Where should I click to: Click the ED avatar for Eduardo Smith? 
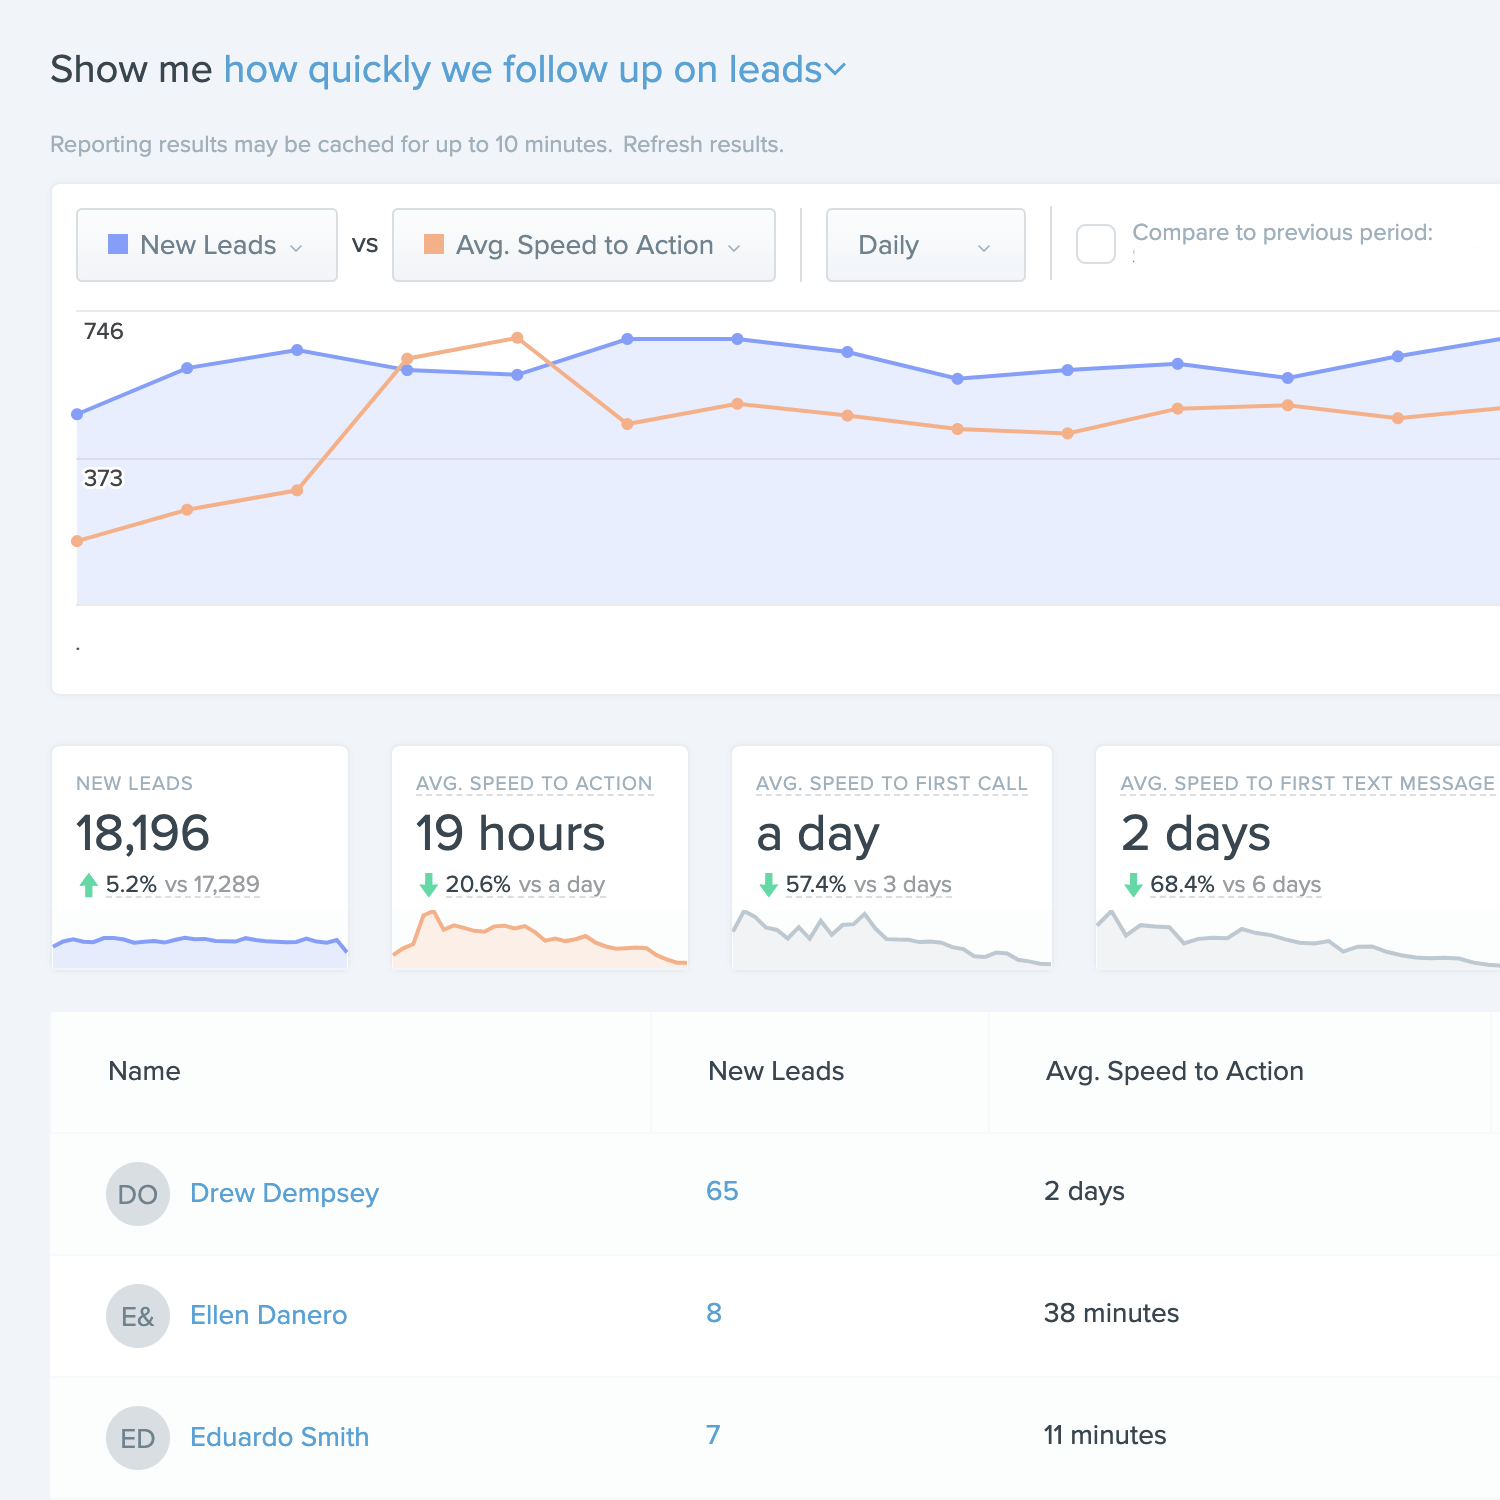[x=138, y=1438]
